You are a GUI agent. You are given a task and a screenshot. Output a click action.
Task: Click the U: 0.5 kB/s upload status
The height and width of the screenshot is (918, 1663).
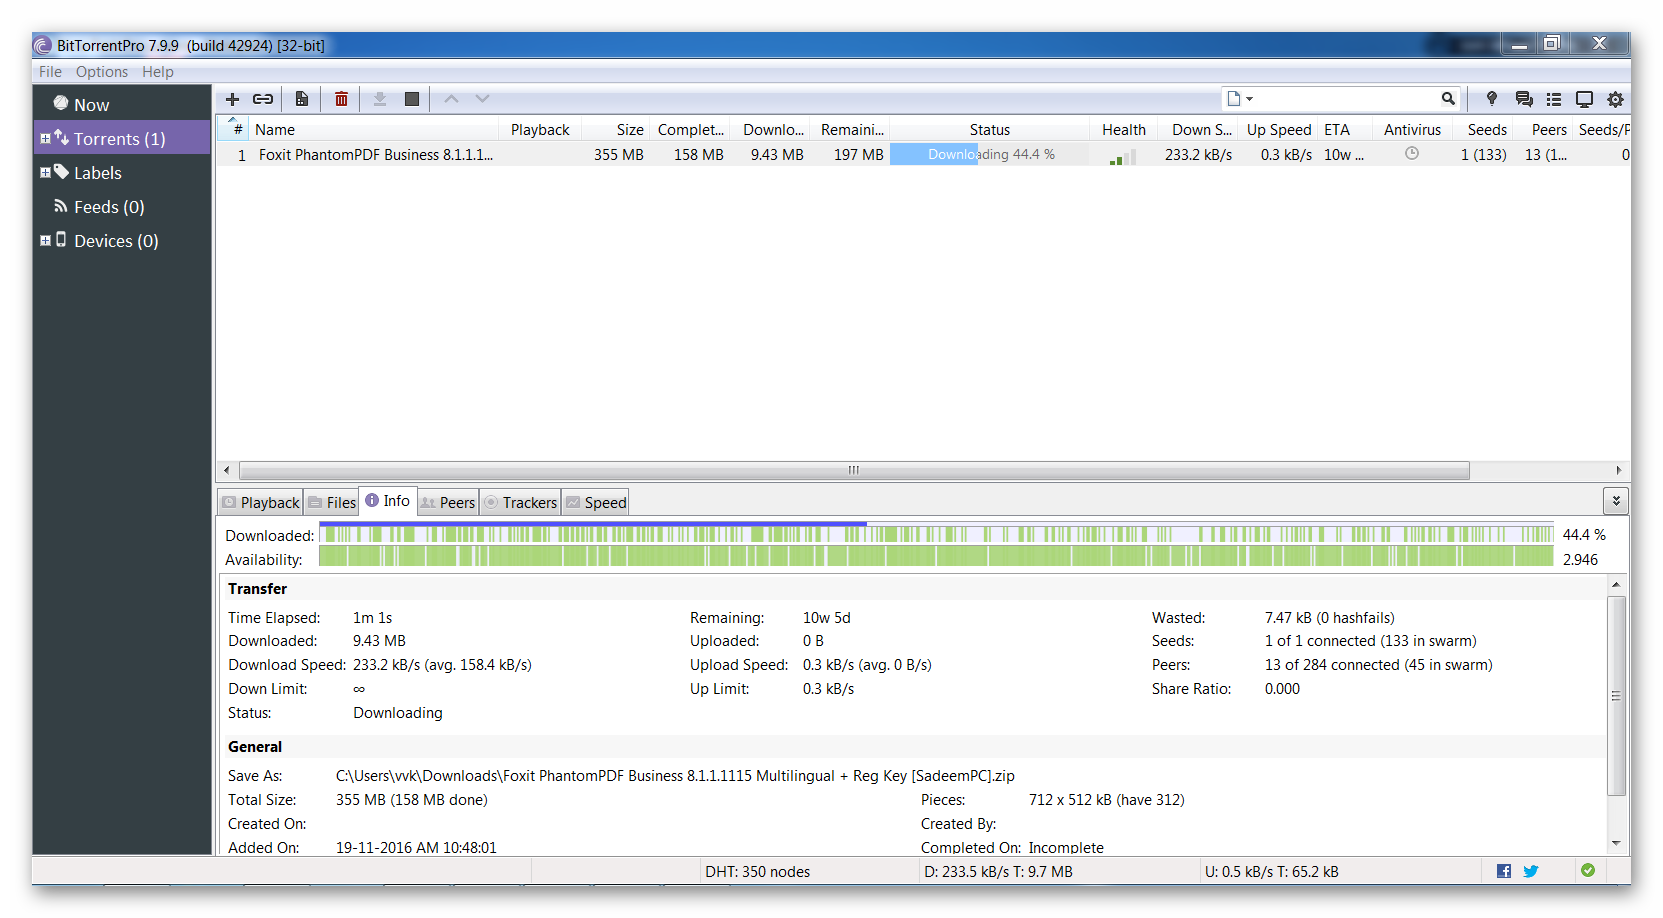click(x=1271, y=872)
